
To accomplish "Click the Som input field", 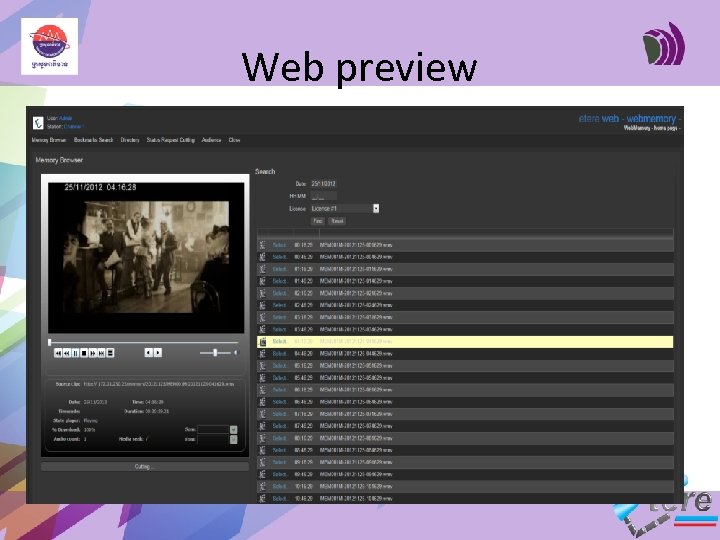I will pyautogui.click(x=213, y=429).
